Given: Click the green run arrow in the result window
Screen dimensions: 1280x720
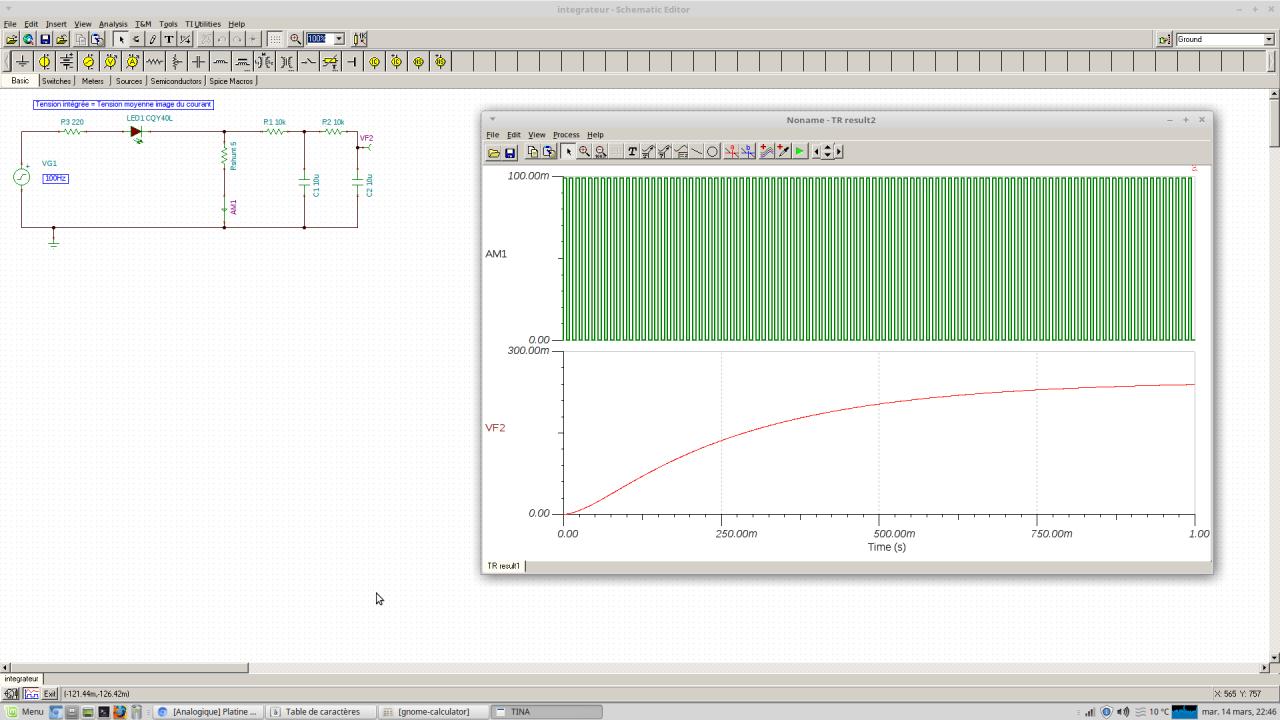Looking at the screenshot, I should (x=800, y=152).
